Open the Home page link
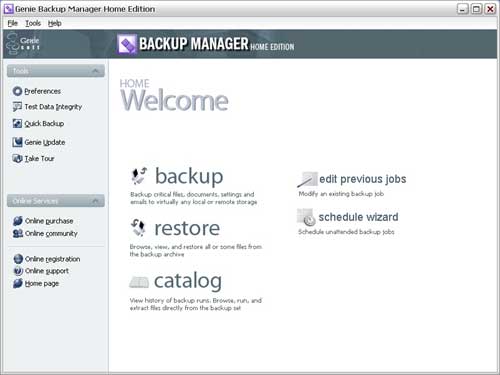Screen dimensions: 500x375 click(42, 284)
